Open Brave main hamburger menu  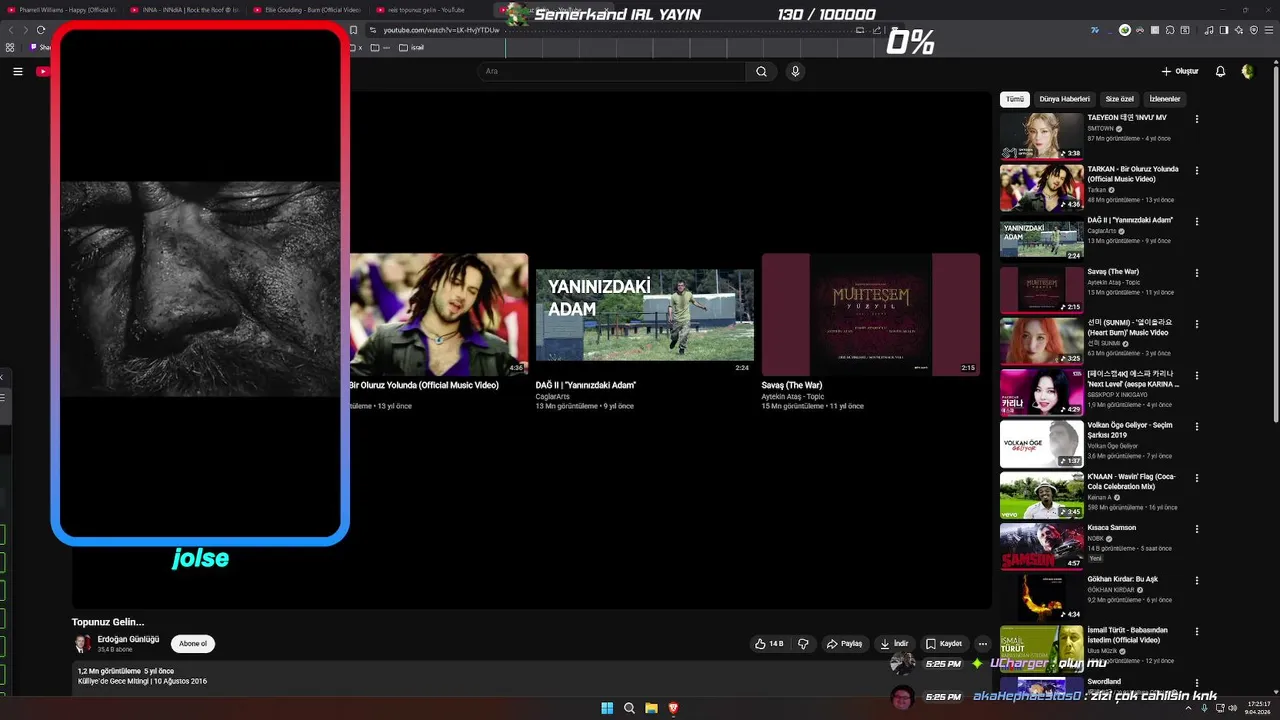point(1269,30)
